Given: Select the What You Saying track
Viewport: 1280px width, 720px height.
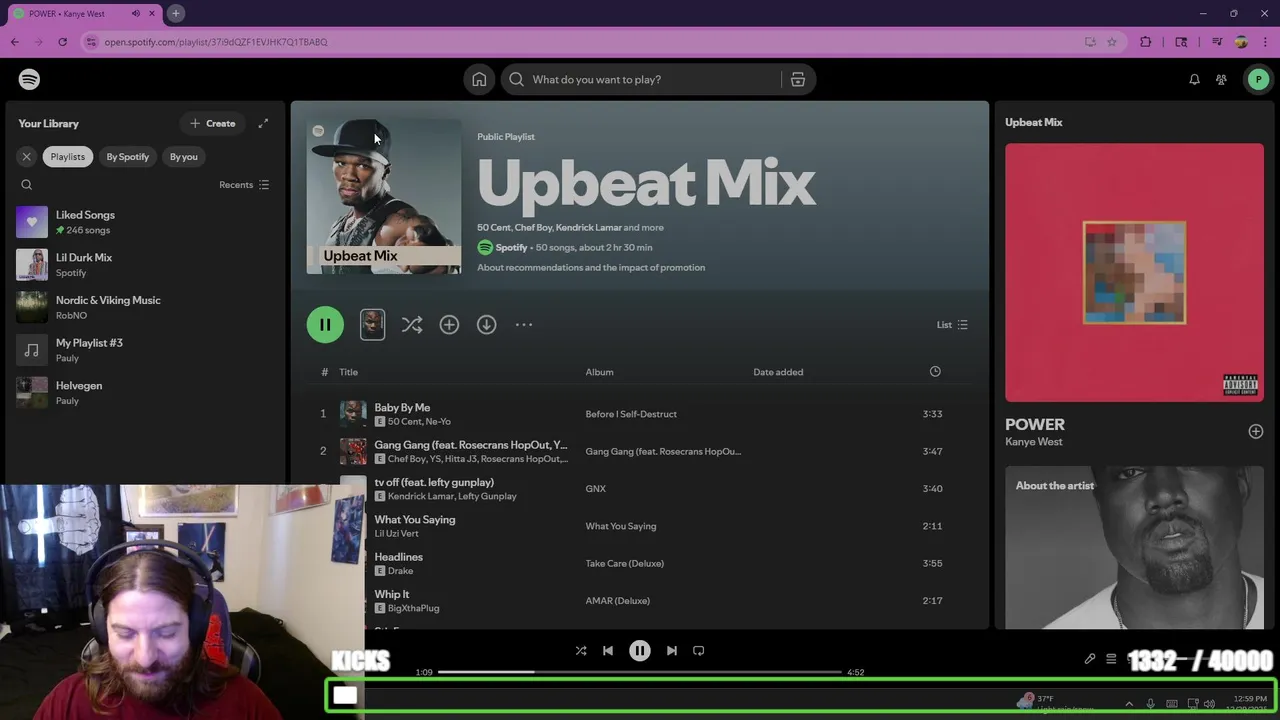Looking at the screenshot, I should point(414,519).
